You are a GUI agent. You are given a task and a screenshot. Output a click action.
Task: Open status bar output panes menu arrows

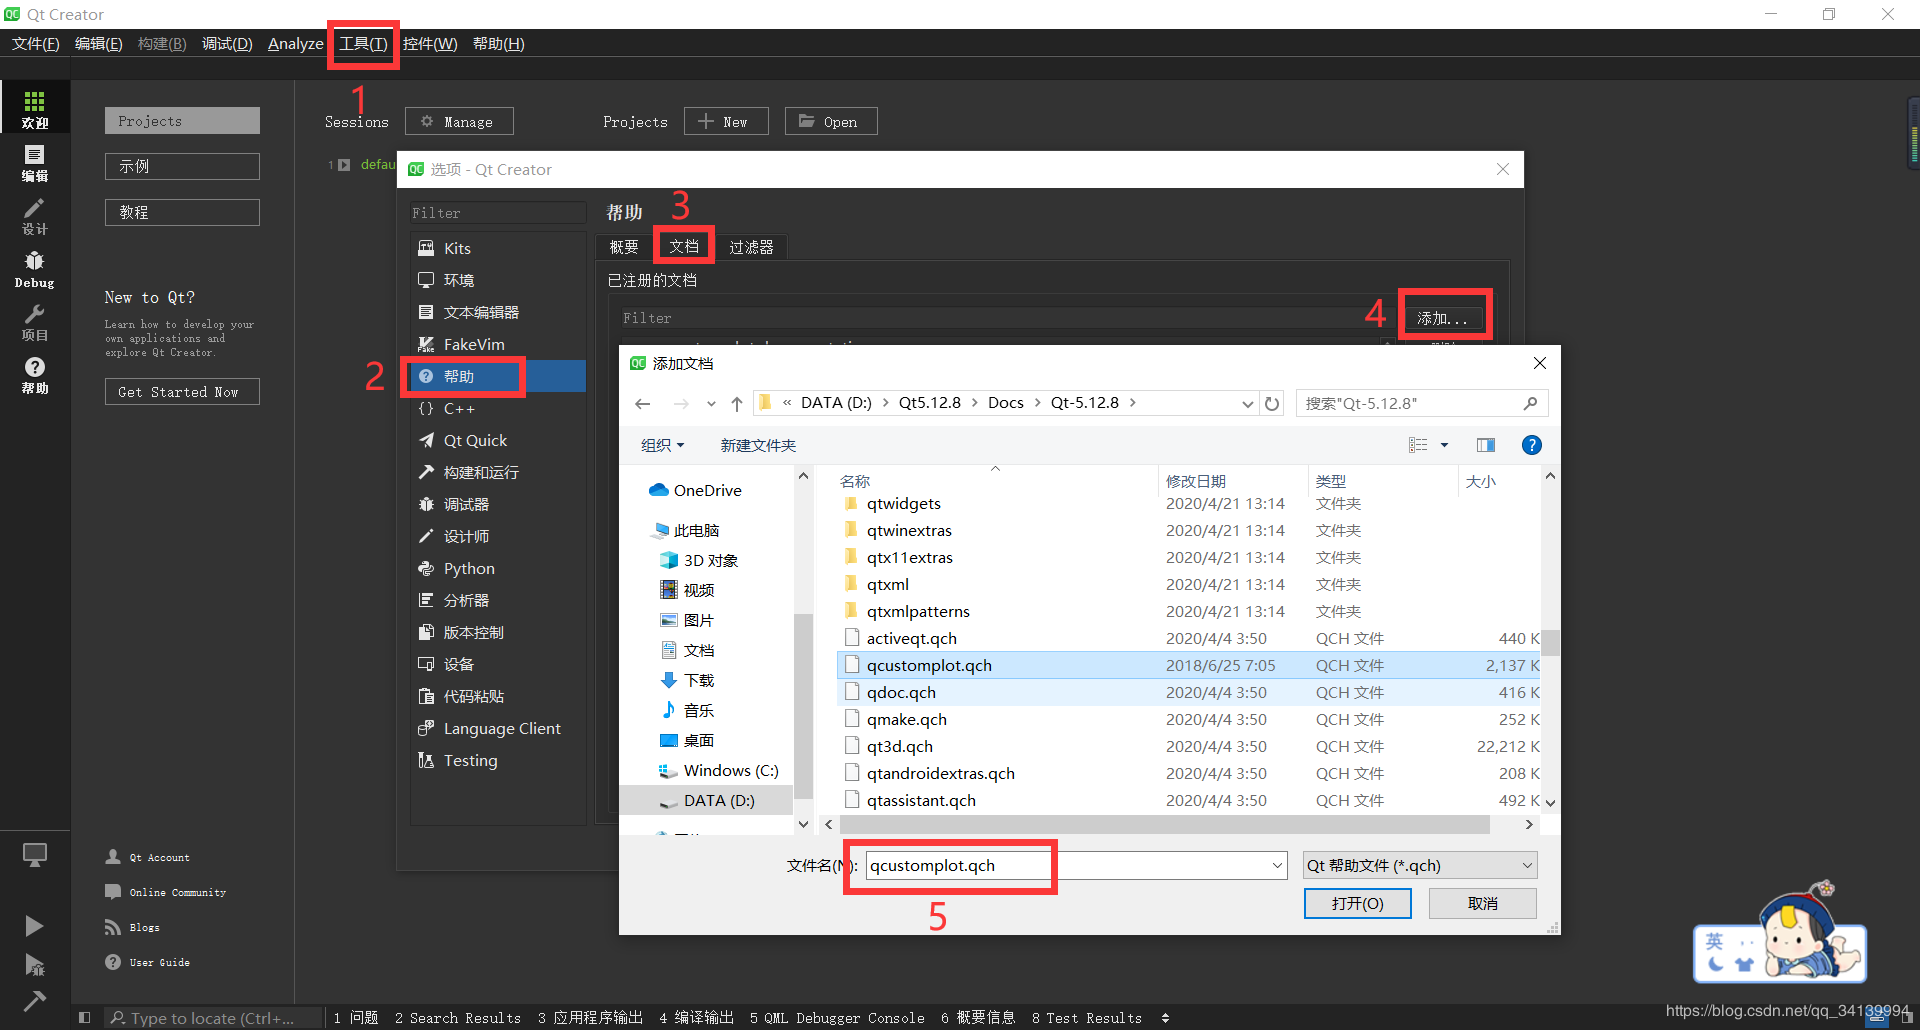(1165, 1018)
